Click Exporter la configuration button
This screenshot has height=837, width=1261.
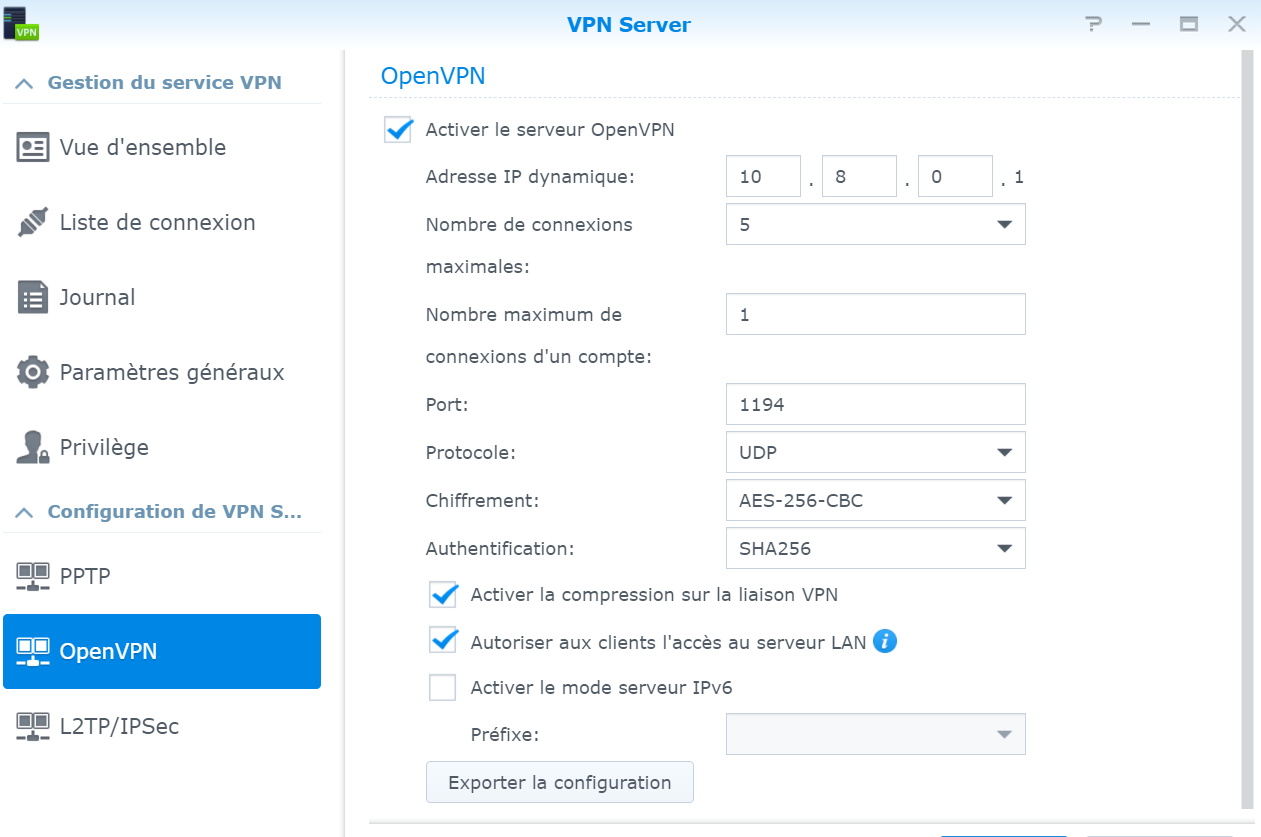click(x=559, y=782)
